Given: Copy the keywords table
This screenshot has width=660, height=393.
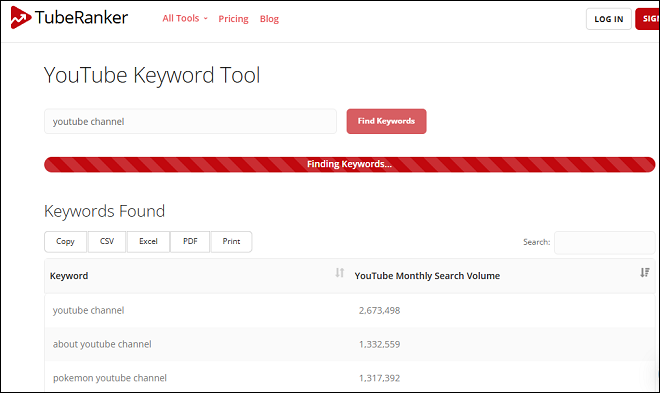Looking at the screenshot, I should pyautogui.click(x=65, y=242).
